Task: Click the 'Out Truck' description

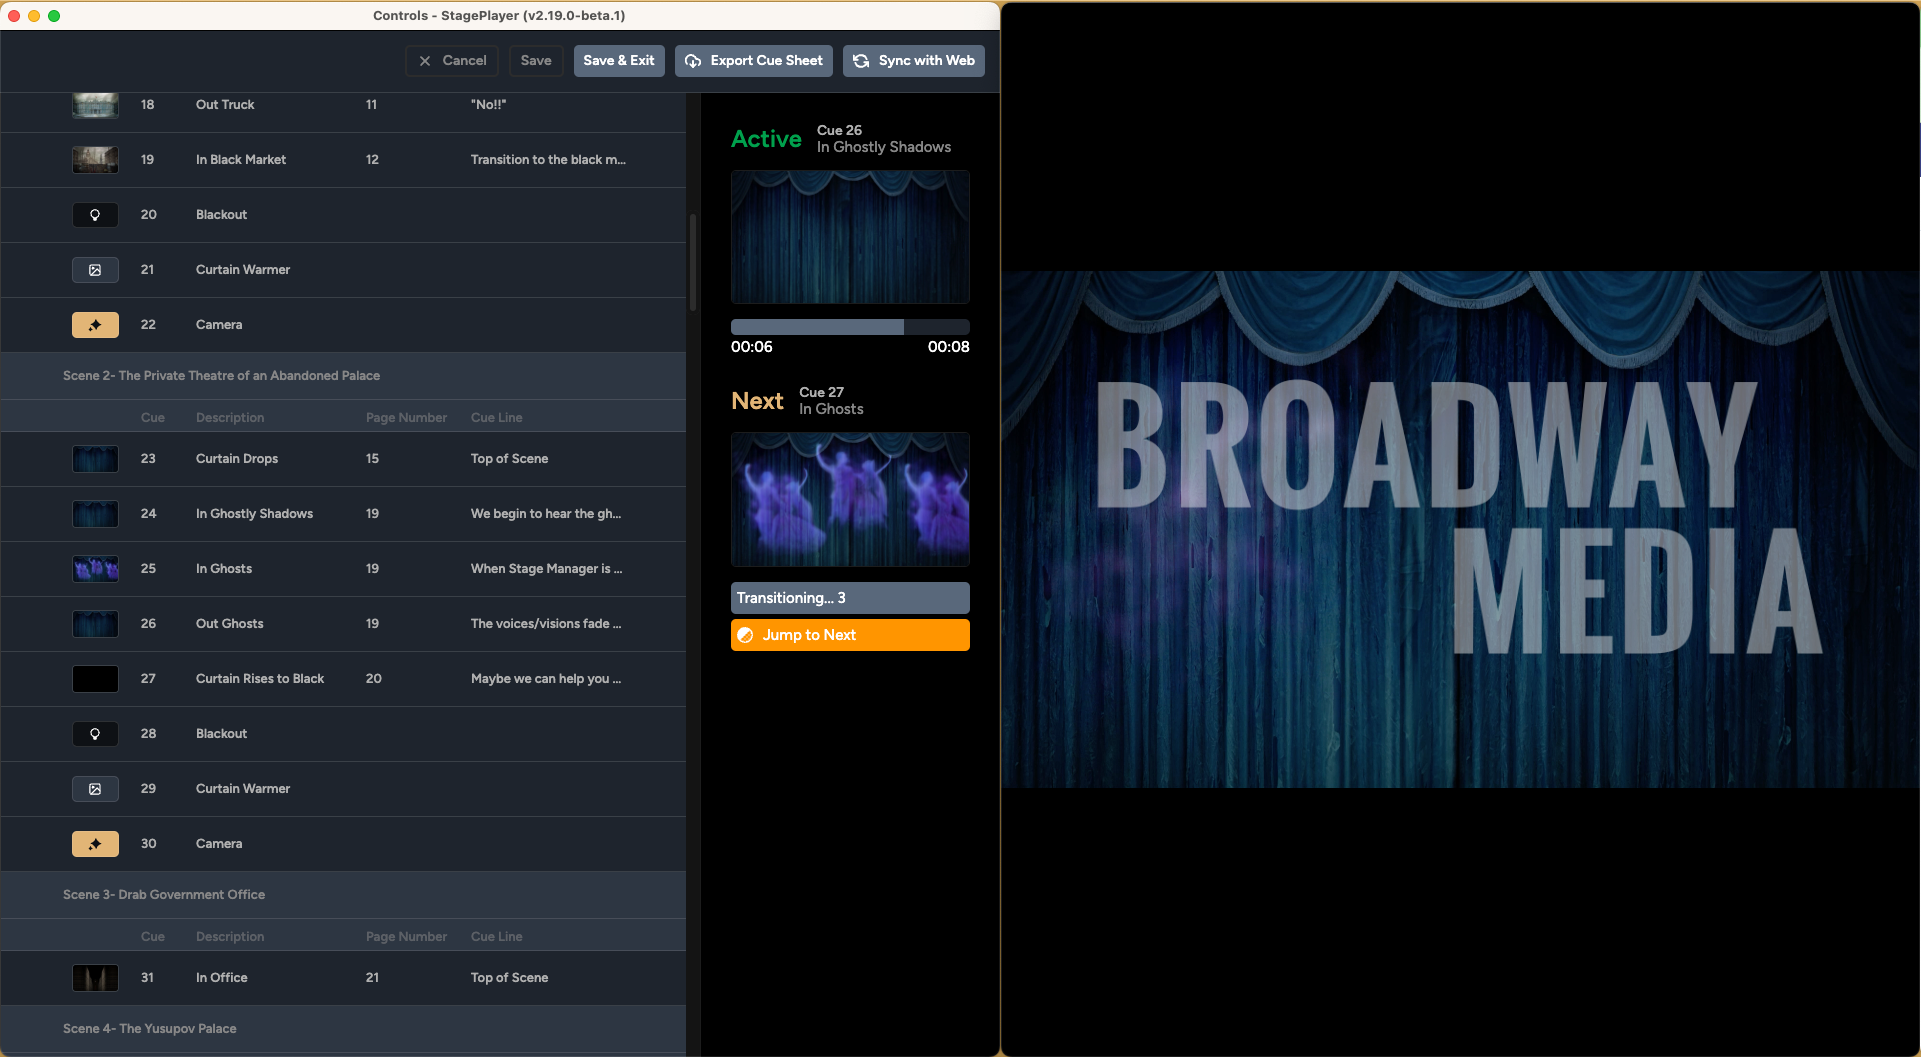Action: [x=225, y=105]
